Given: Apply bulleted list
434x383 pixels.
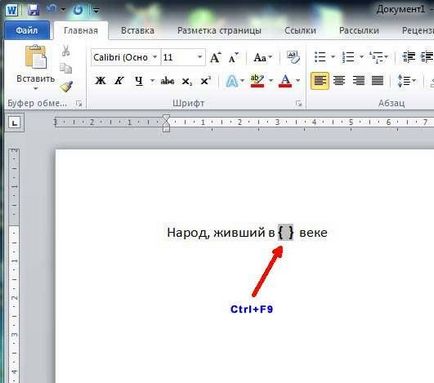Looking at the screenshot, I should point(320,57).
